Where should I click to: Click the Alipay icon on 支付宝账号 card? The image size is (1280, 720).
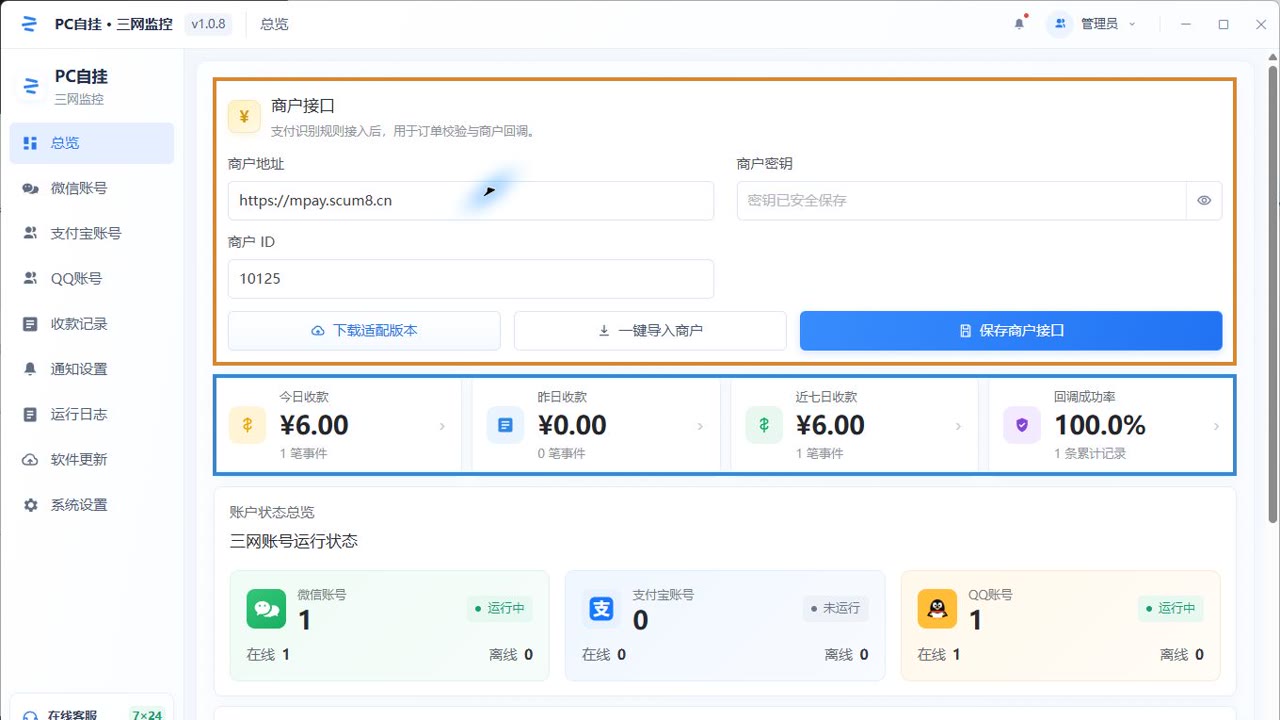click(x=601, y=609)
